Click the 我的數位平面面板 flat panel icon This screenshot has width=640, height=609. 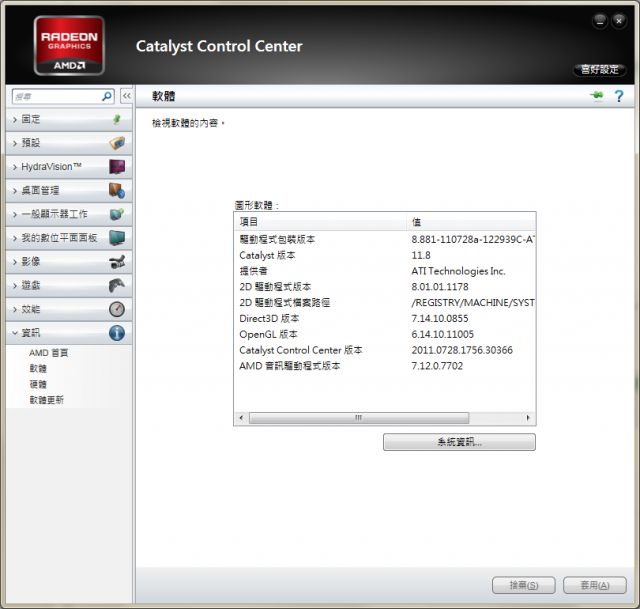coord(117,238)
